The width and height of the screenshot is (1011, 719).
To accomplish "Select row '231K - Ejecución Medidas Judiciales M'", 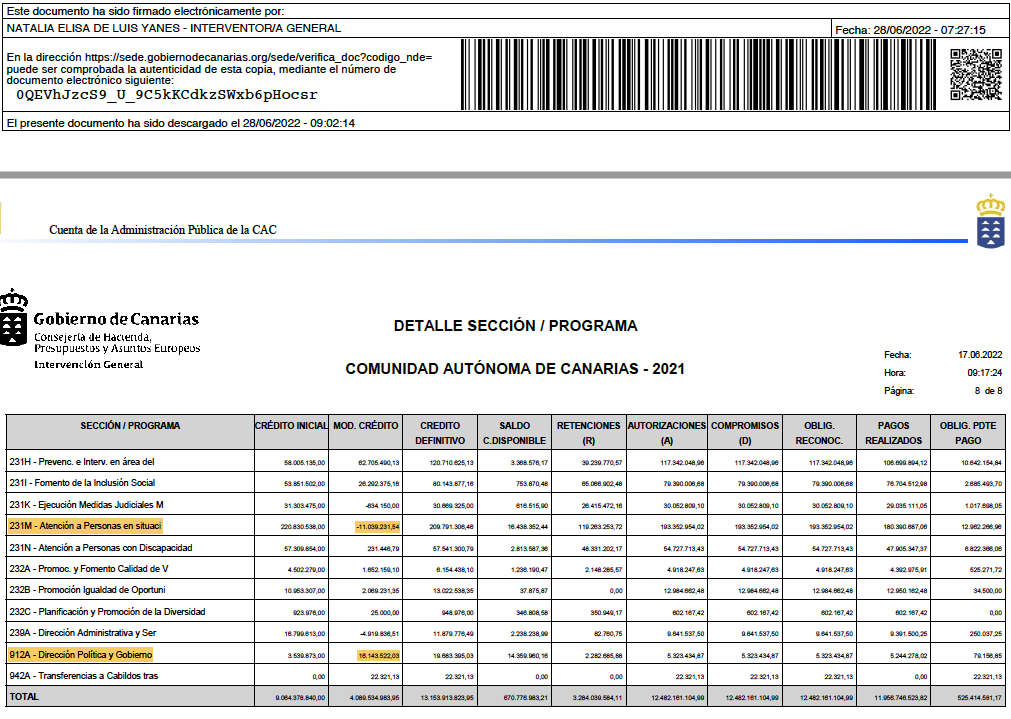I will pos(506,504).
